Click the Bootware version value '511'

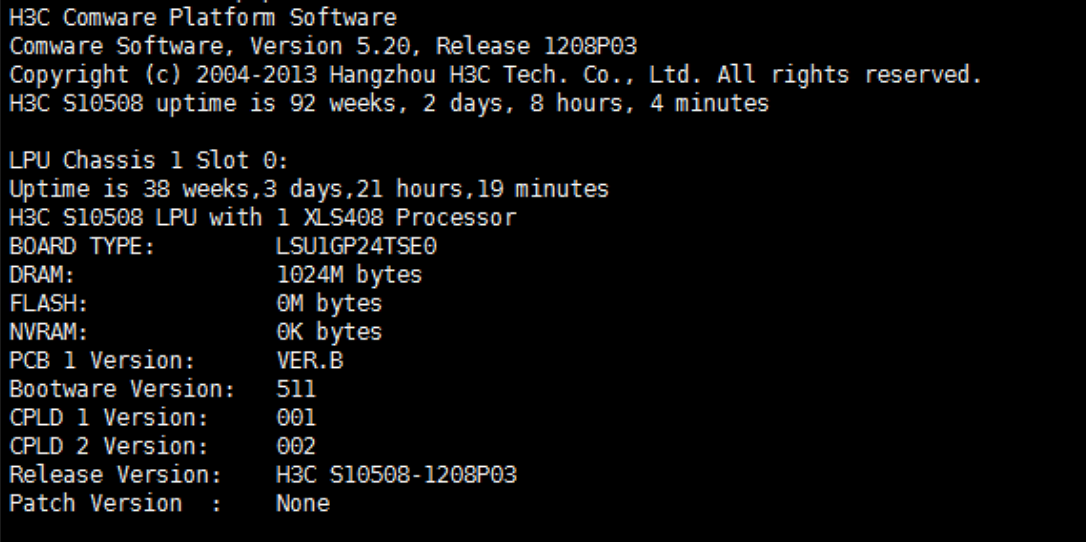click(296, 389)
